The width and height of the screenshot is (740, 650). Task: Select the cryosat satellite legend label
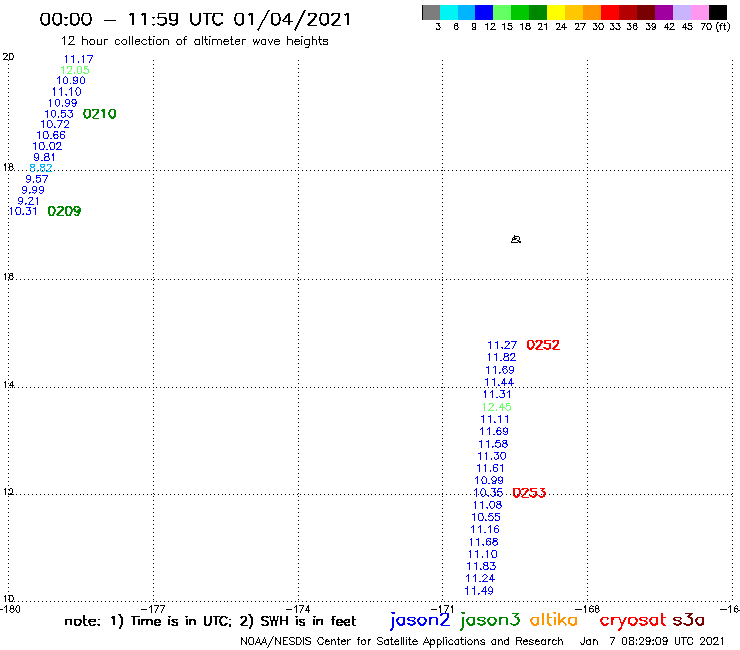(x=632, y=620)
